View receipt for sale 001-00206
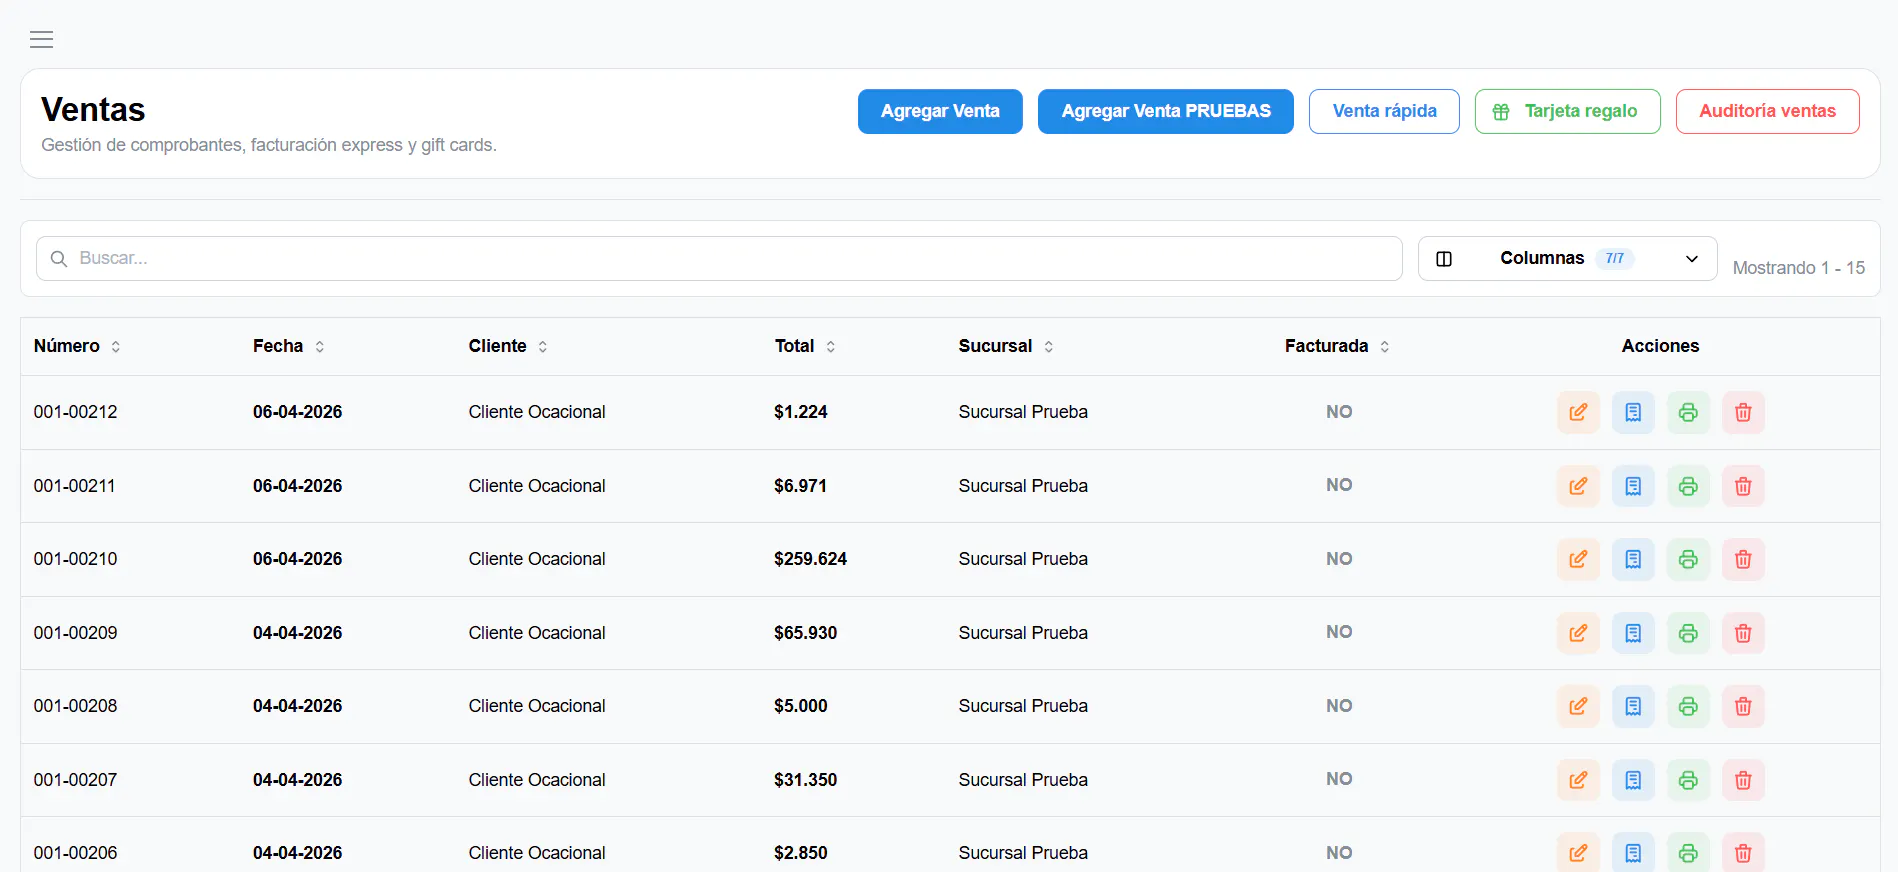Image resolution: width=1898 pixels, height=872 pixels. [x=1633, y=852]
